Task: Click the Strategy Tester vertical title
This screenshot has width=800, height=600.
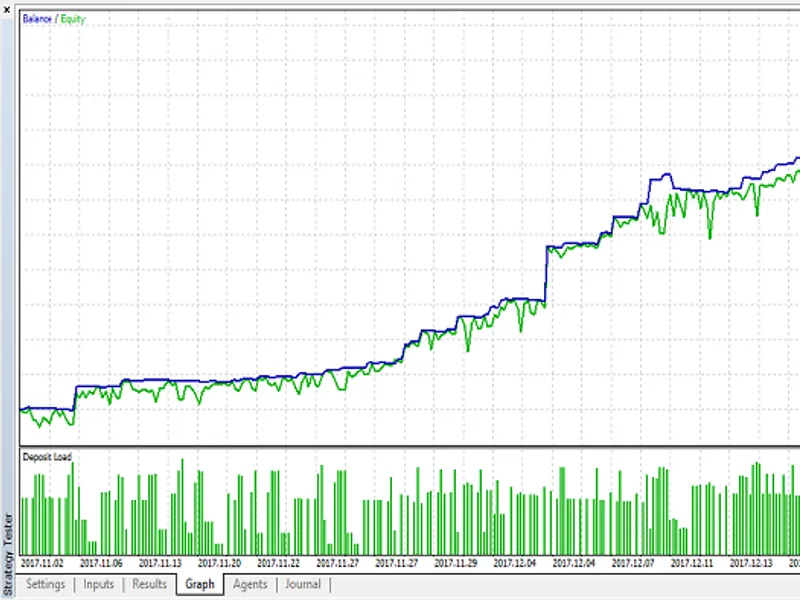Action: point(8,555)
